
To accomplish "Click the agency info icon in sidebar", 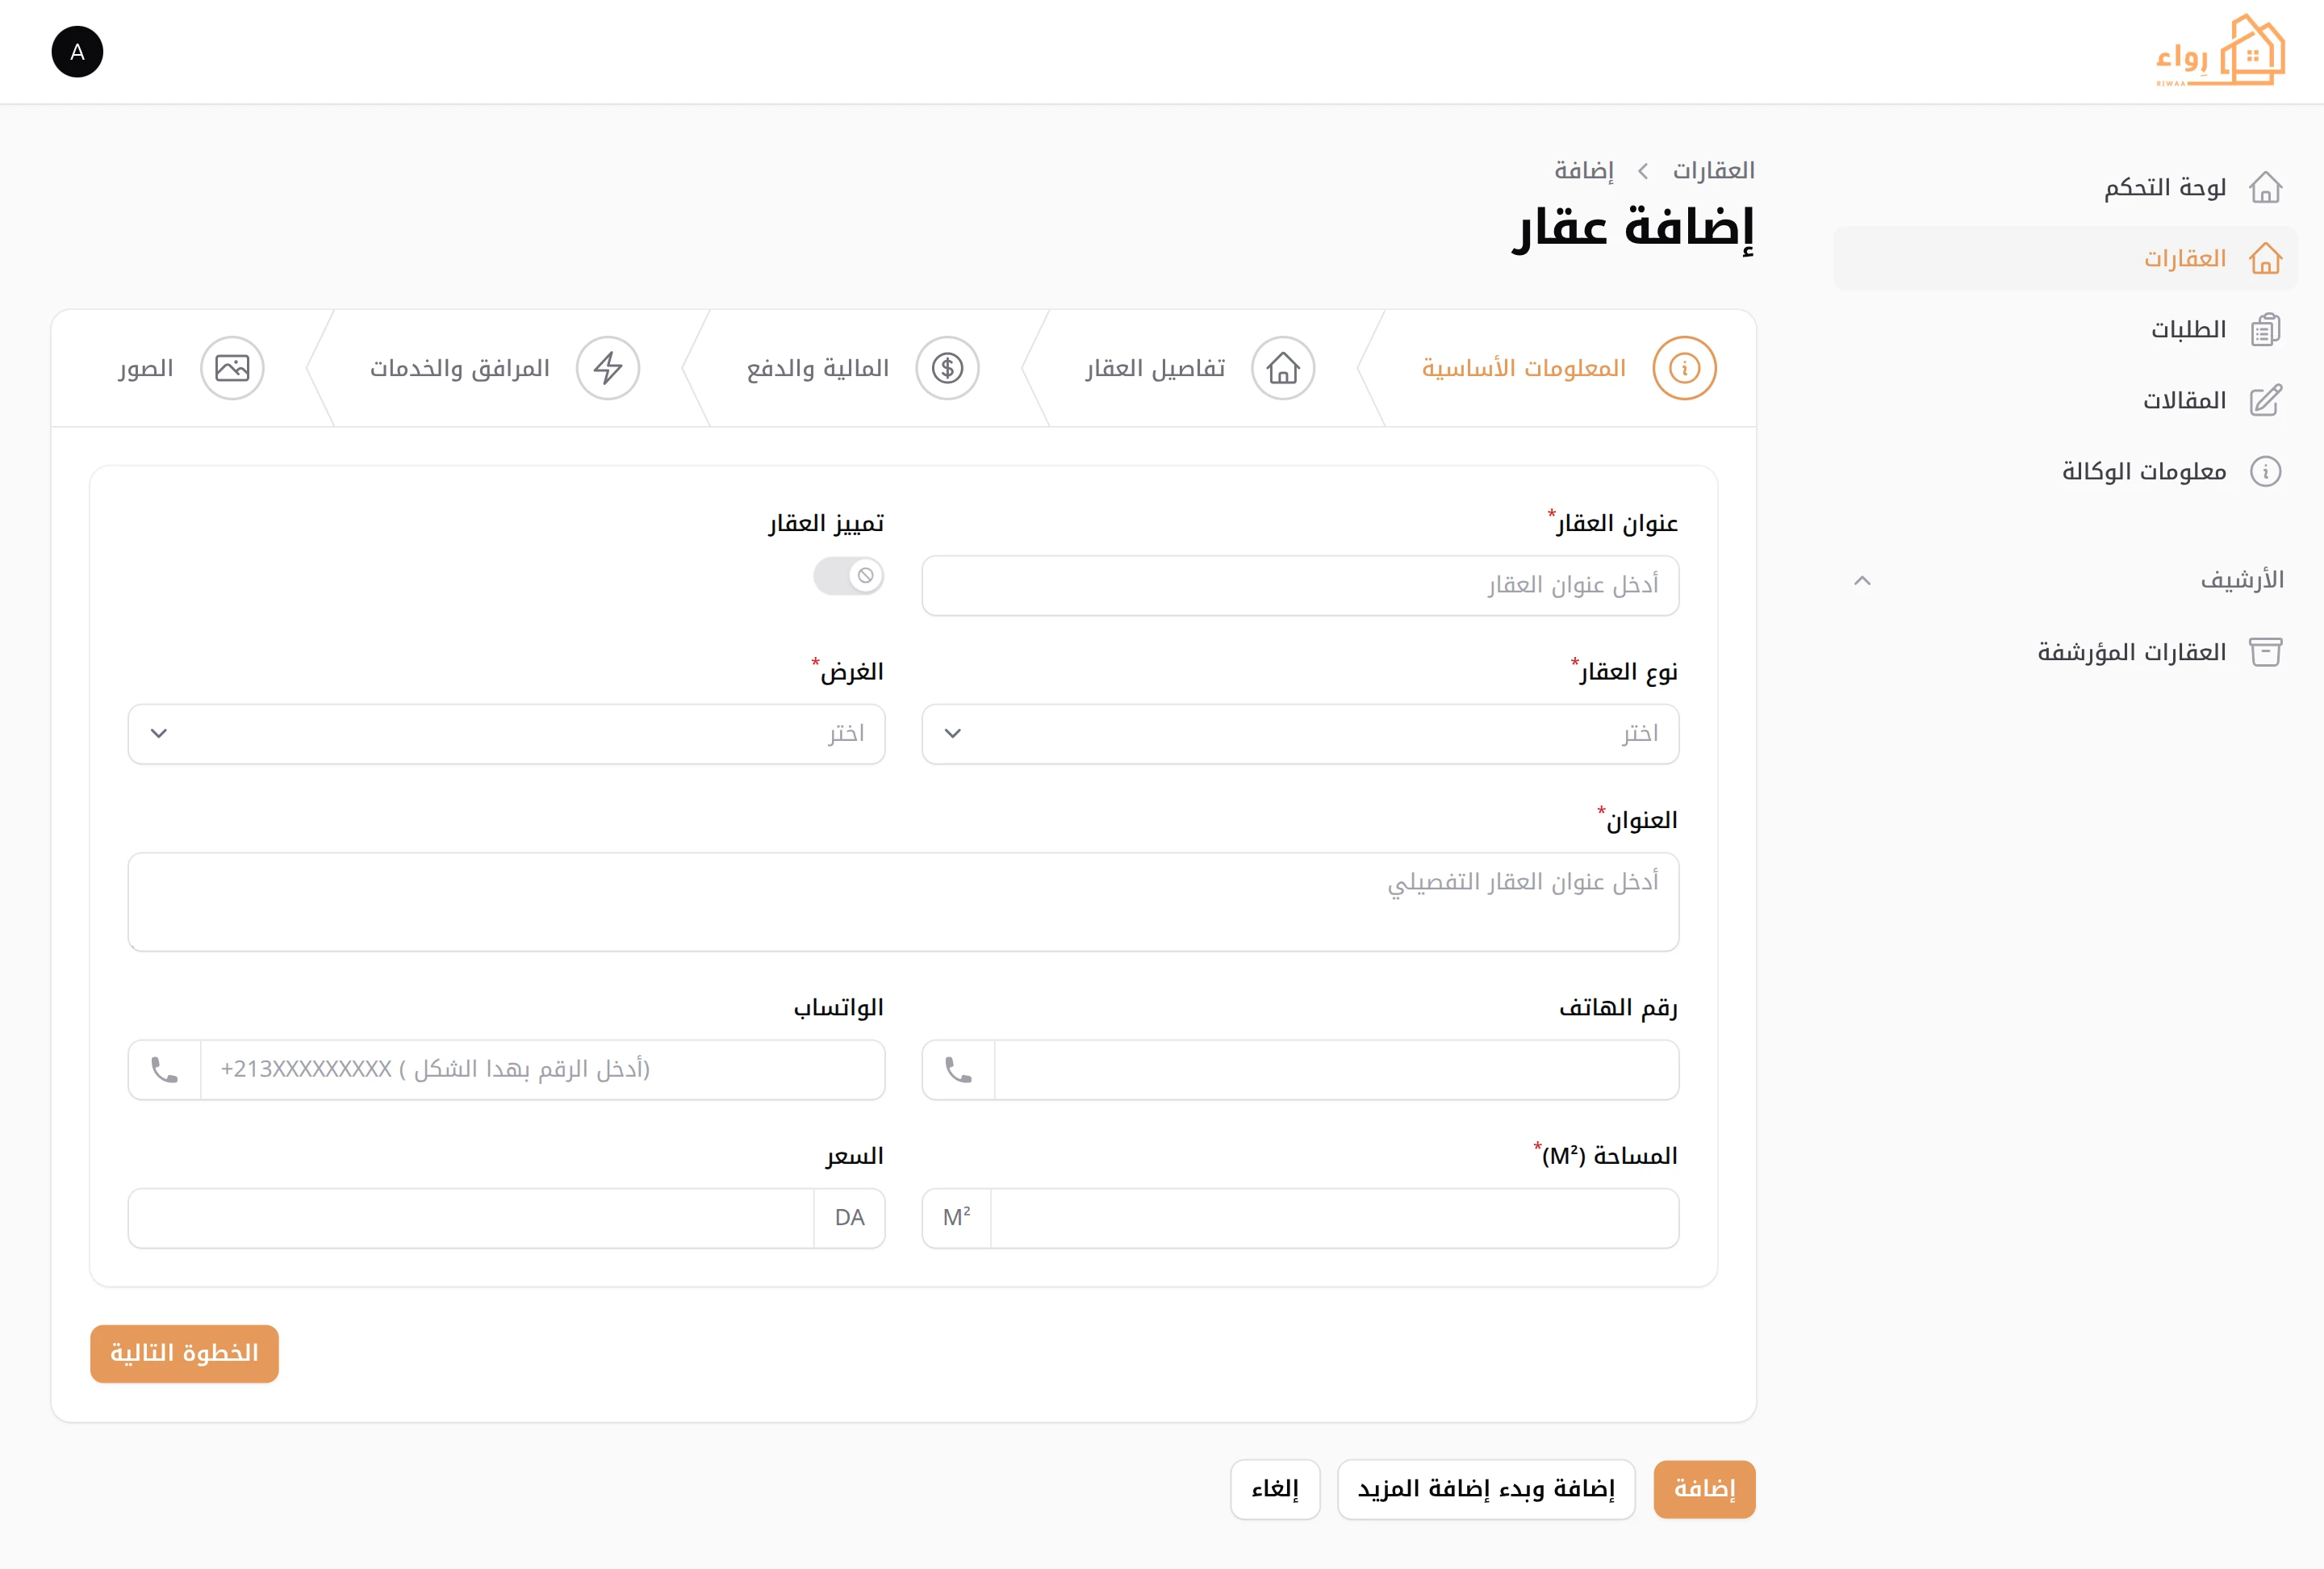I will pyautogui.click(x=2264, y=471).
